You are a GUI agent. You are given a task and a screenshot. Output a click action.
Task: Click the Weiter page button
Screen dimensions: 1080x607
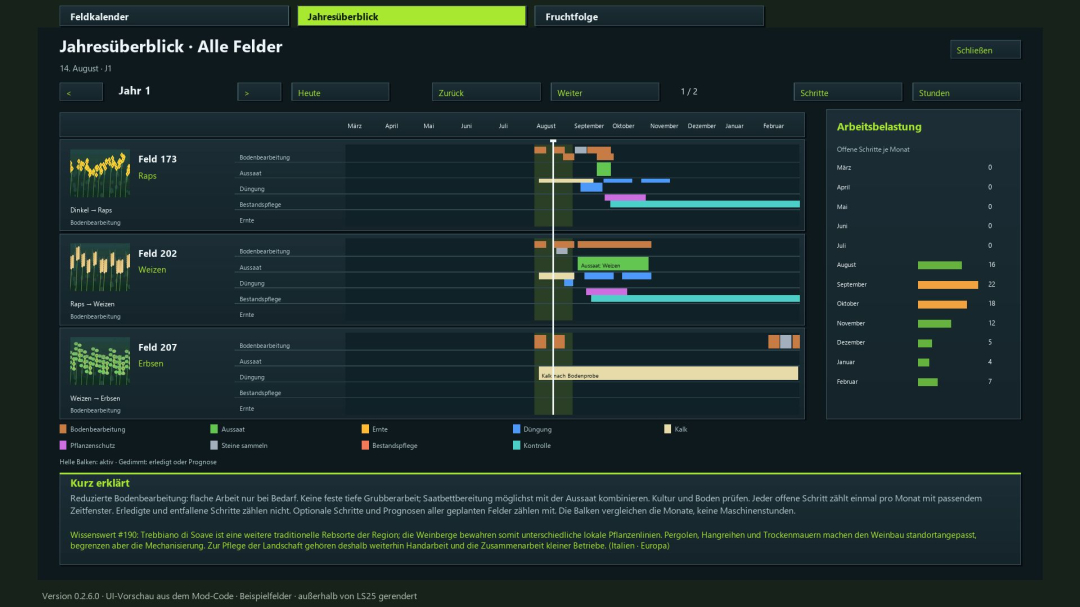tap(604, 92)
